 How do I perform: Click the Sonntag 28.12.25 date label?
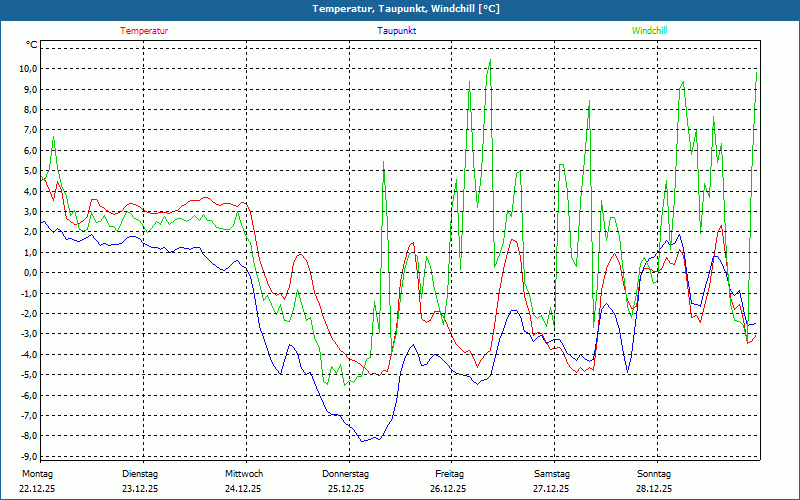654,481
